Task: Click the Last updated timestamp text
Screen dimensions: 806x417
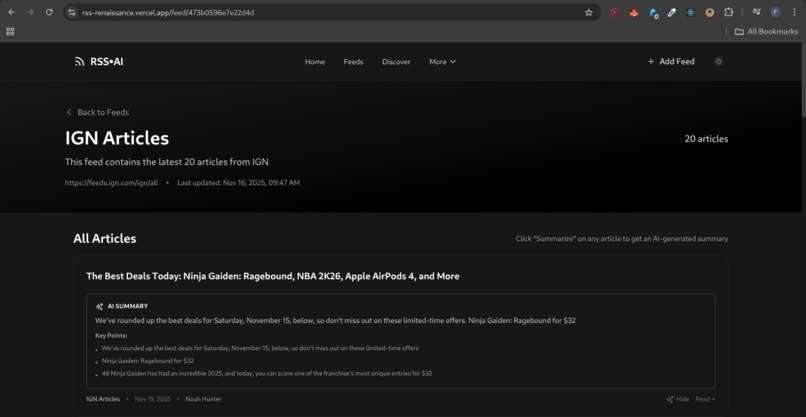Action: tap(239, 183)
